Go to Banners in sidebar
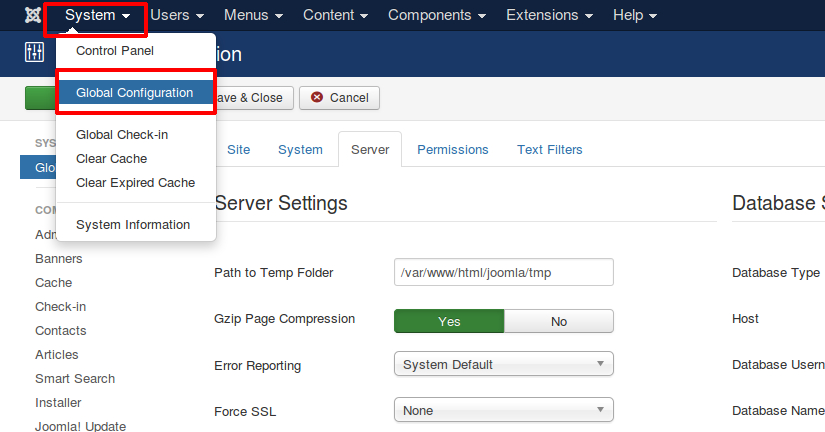Screen dimensions: 825x432 point(59,259)
